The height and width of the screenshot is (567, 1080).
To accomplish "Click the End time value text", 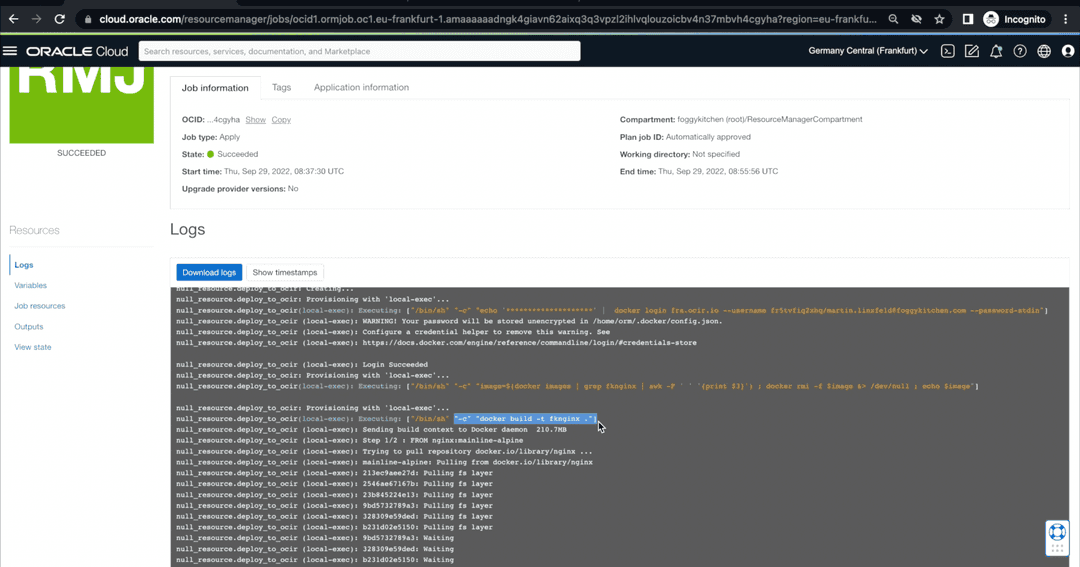I will (x=718, y=172).
